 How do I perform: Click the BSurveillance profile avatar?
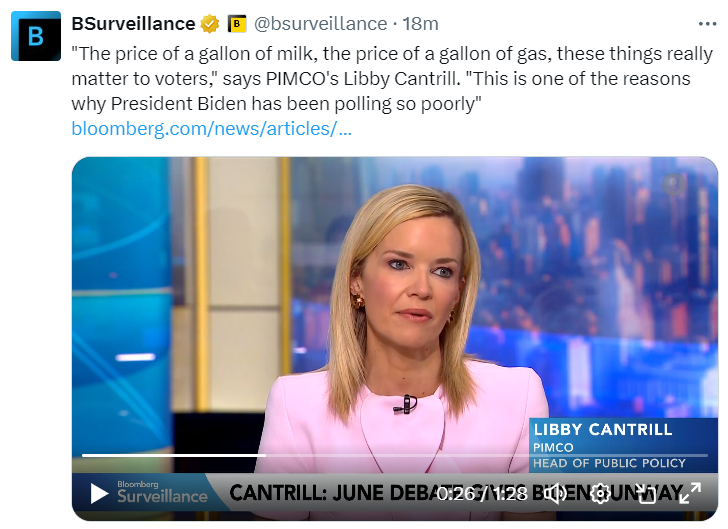point(36,36)
